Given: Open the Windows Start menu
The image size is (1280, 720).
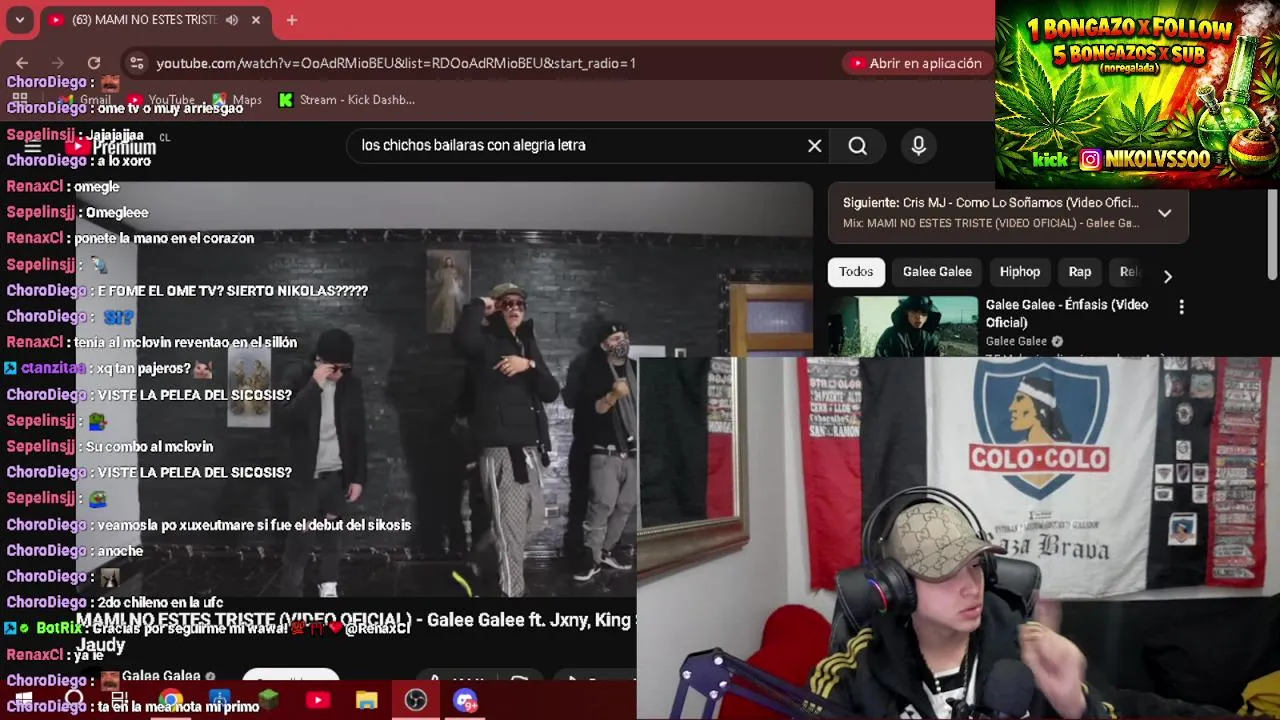Looking at the screenshot, I should tap(23, 701).
